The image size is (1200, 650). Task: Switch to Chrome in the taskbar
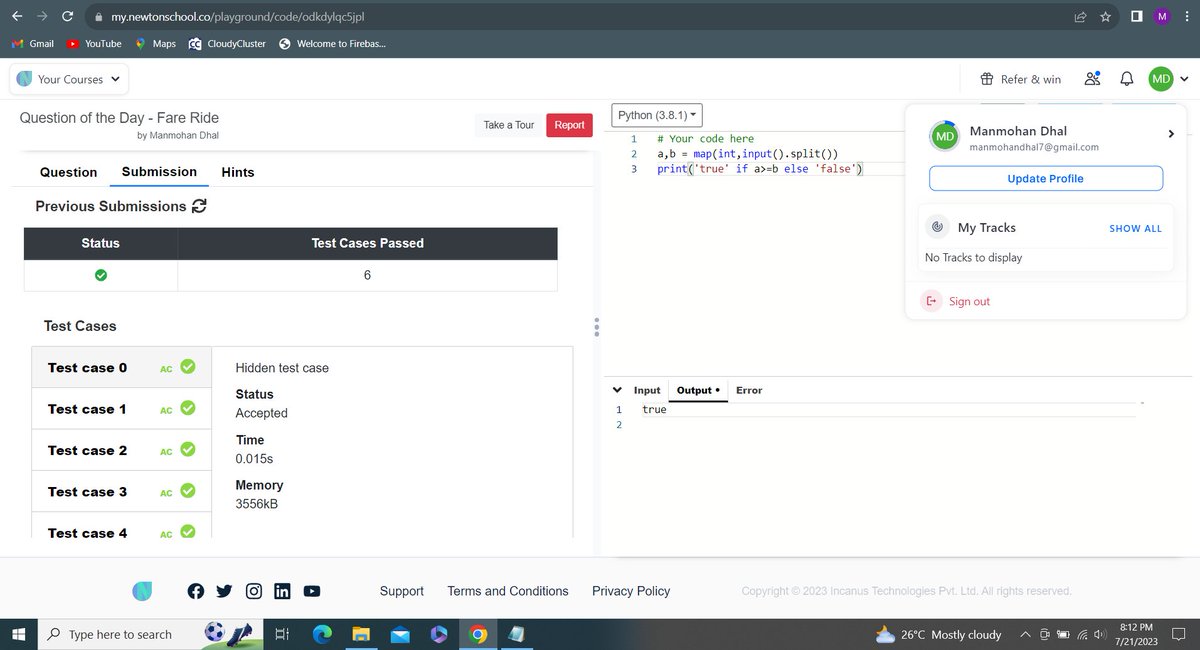click(x=477, y=634)
